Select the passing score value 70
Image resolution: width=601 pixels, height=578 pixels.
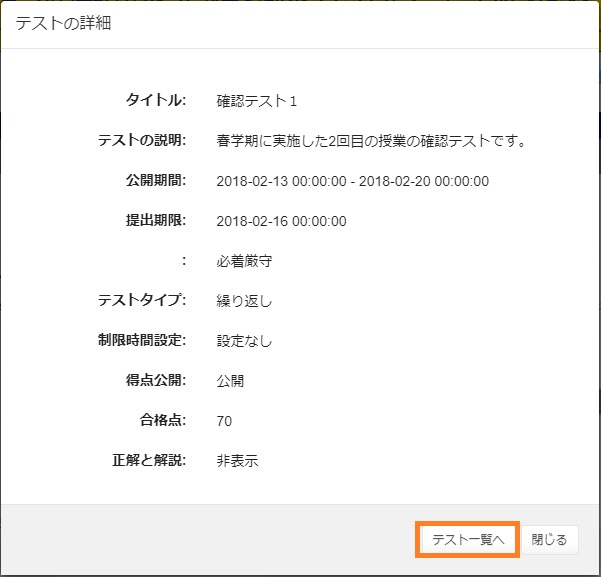(224, 421)
